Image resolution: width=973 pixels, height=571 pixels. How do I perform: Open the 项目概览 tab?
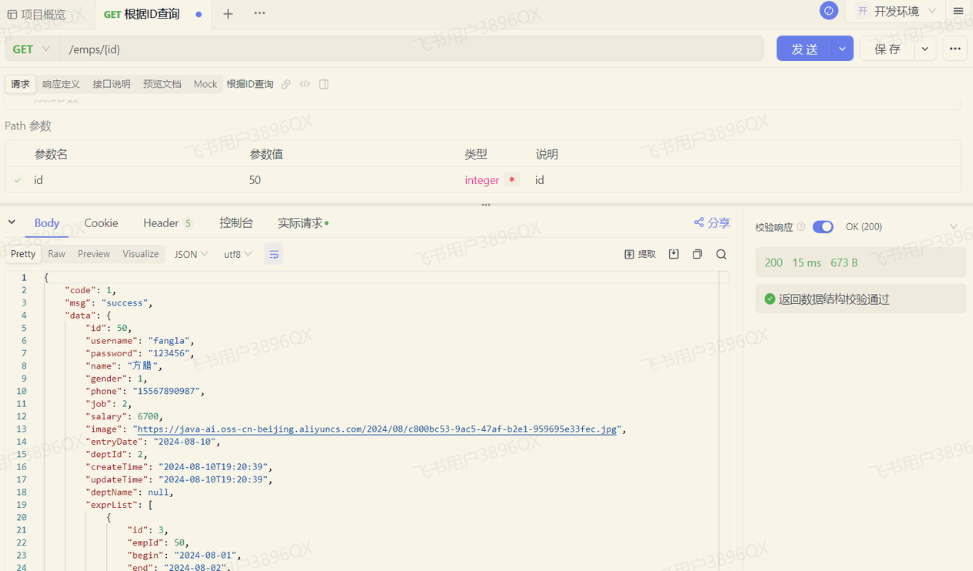[x=36, y=14]
